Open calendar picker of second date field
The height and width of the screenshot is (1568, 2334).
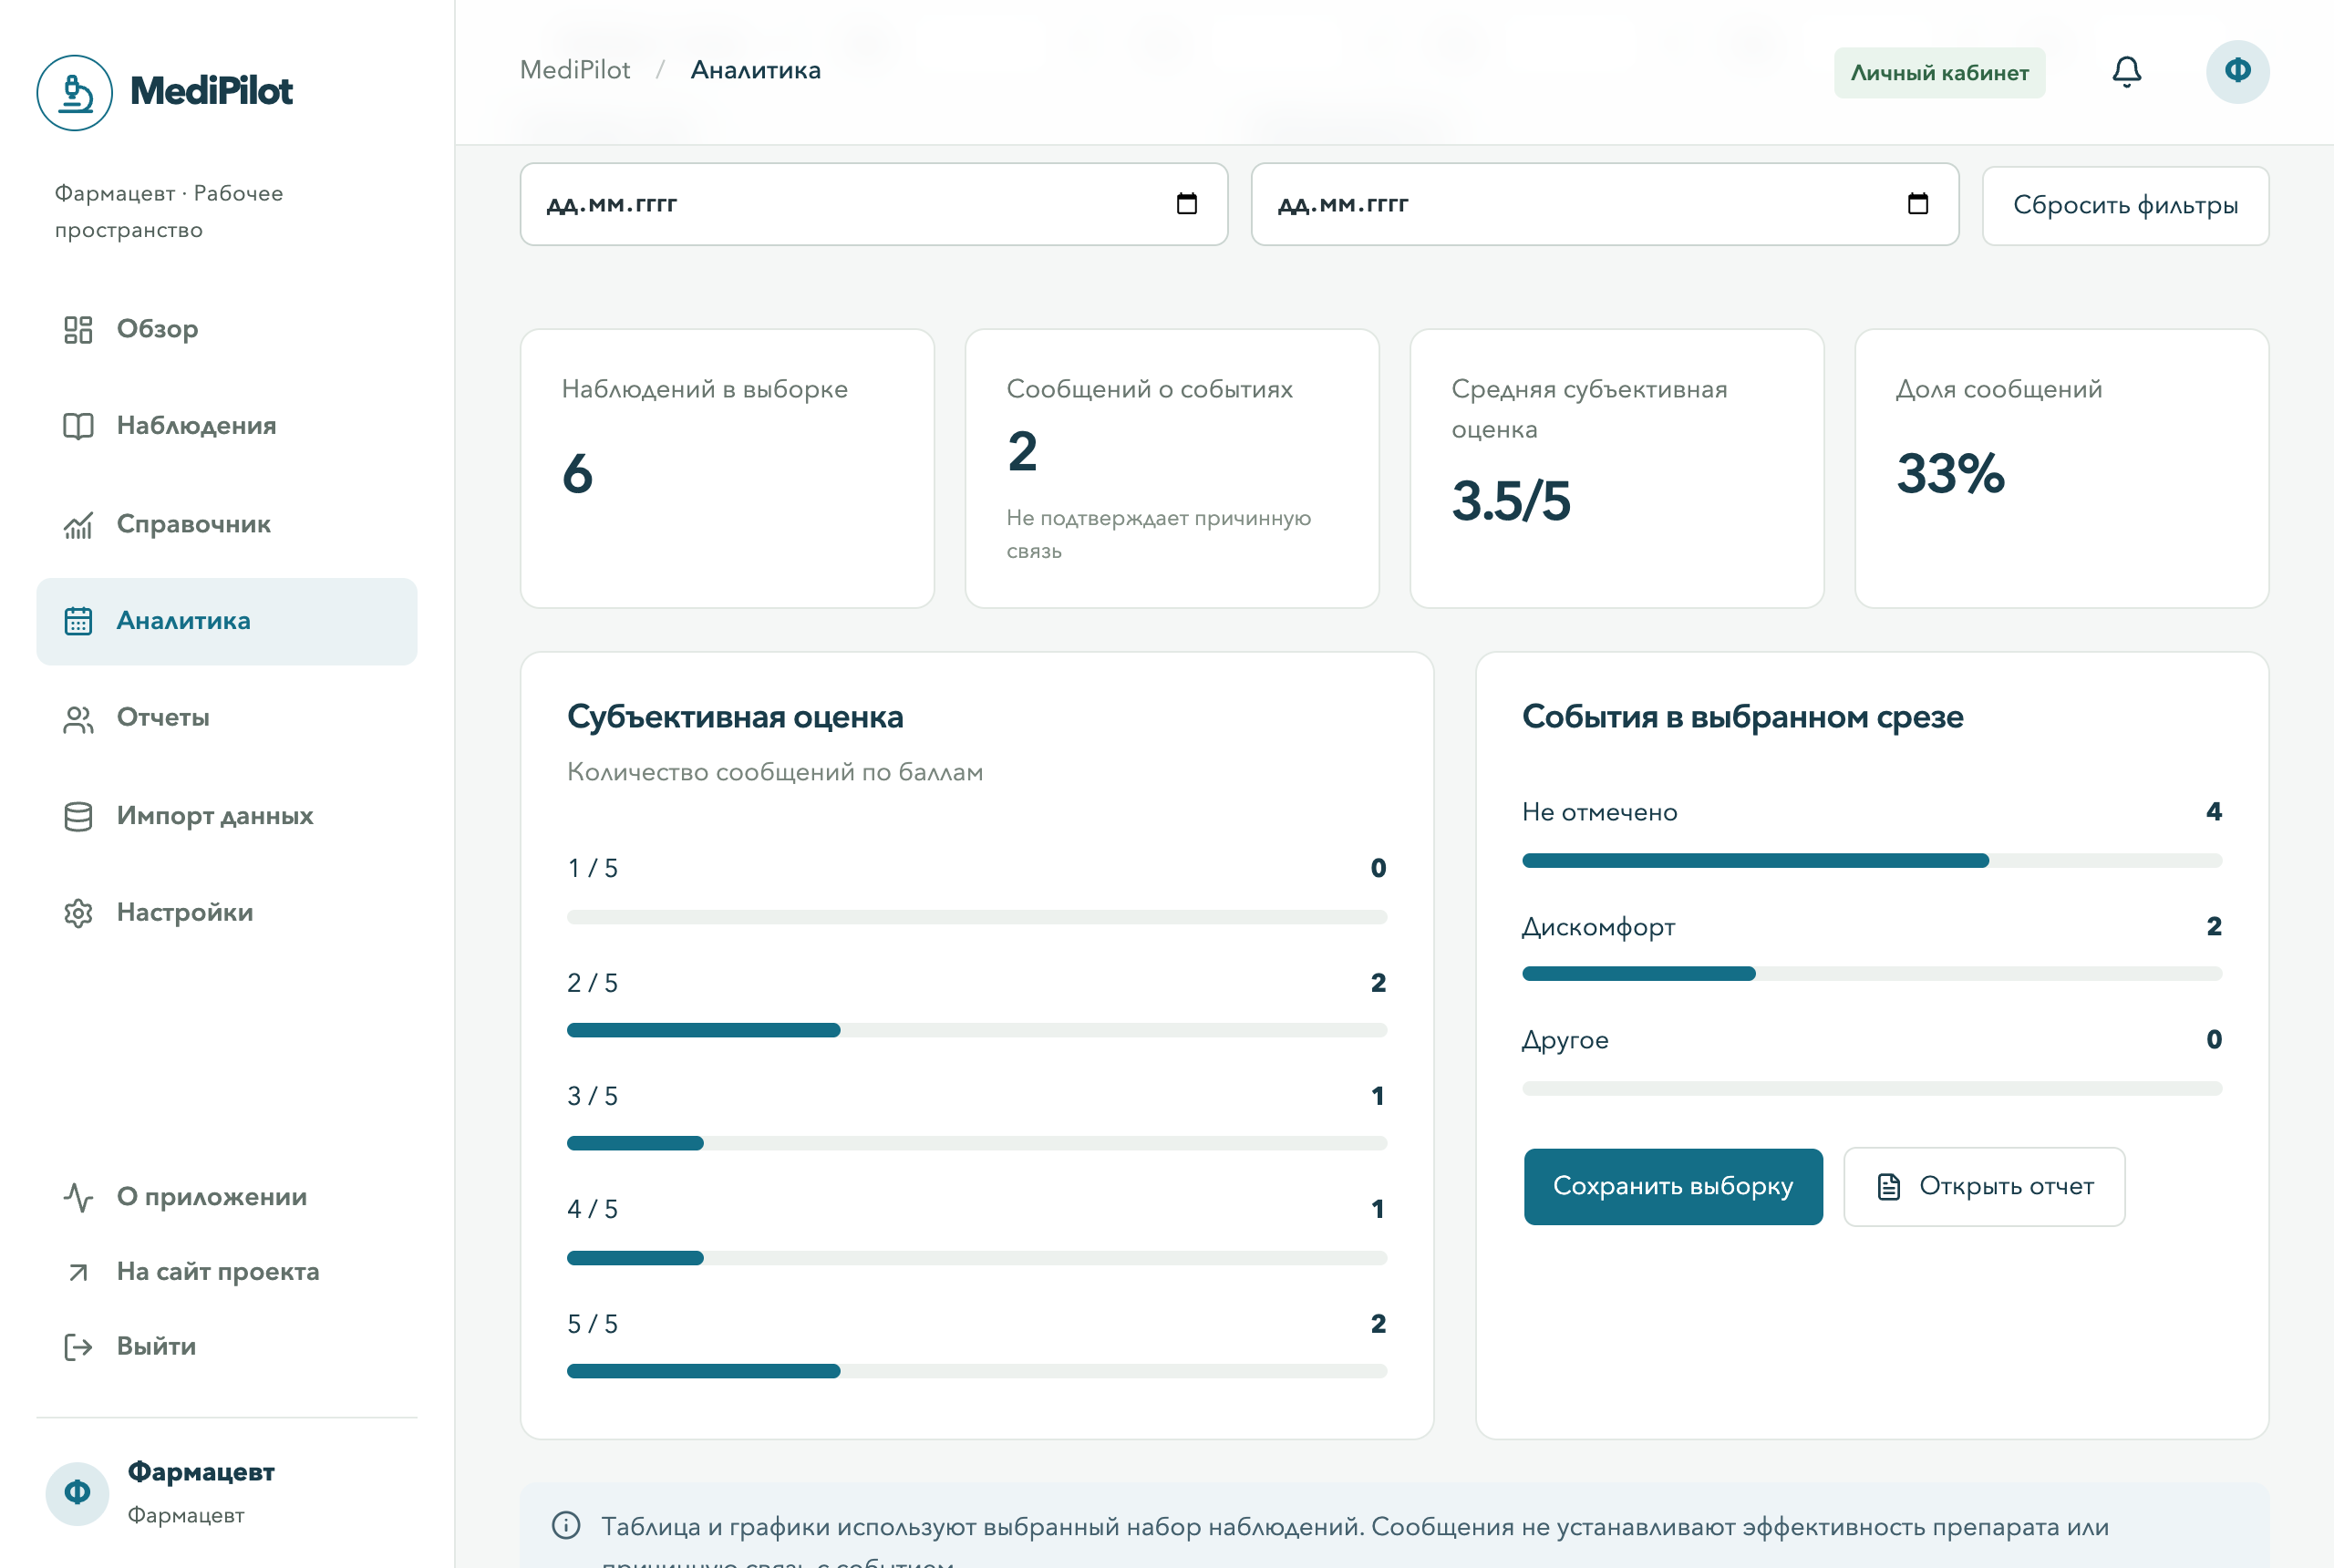pos(1917,204)
